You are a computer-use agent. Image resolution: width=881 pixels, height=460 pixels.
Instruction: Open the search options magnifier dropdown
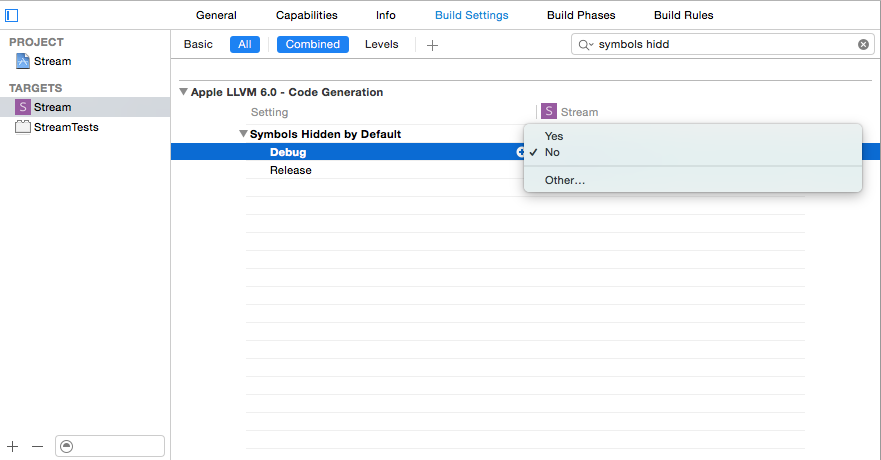pos(585,45)
